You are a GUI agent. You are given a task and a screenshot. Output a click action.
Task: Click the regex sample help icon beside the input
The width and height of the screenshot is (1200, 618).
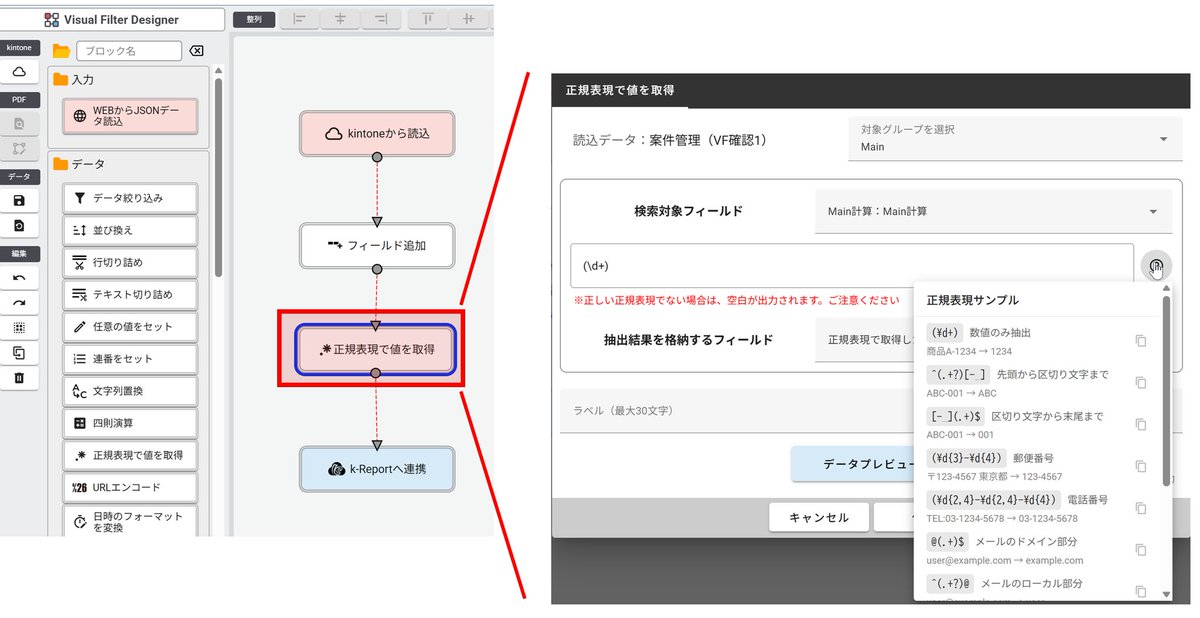[1156, 266]
